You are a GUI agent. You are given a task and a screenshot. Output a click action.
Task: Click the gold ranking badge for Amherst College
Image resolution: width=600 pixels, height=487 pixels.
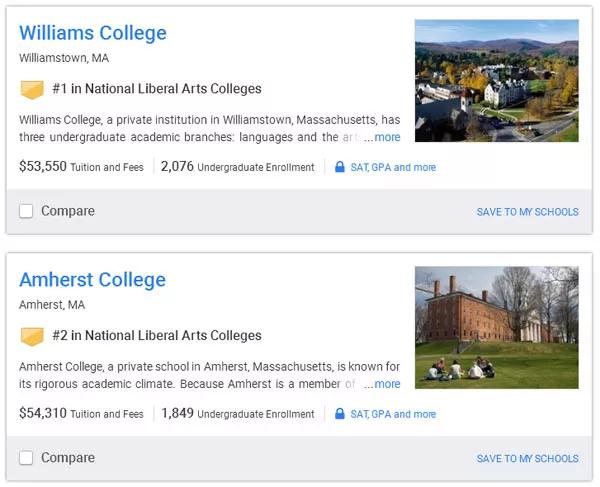point(32,336)
